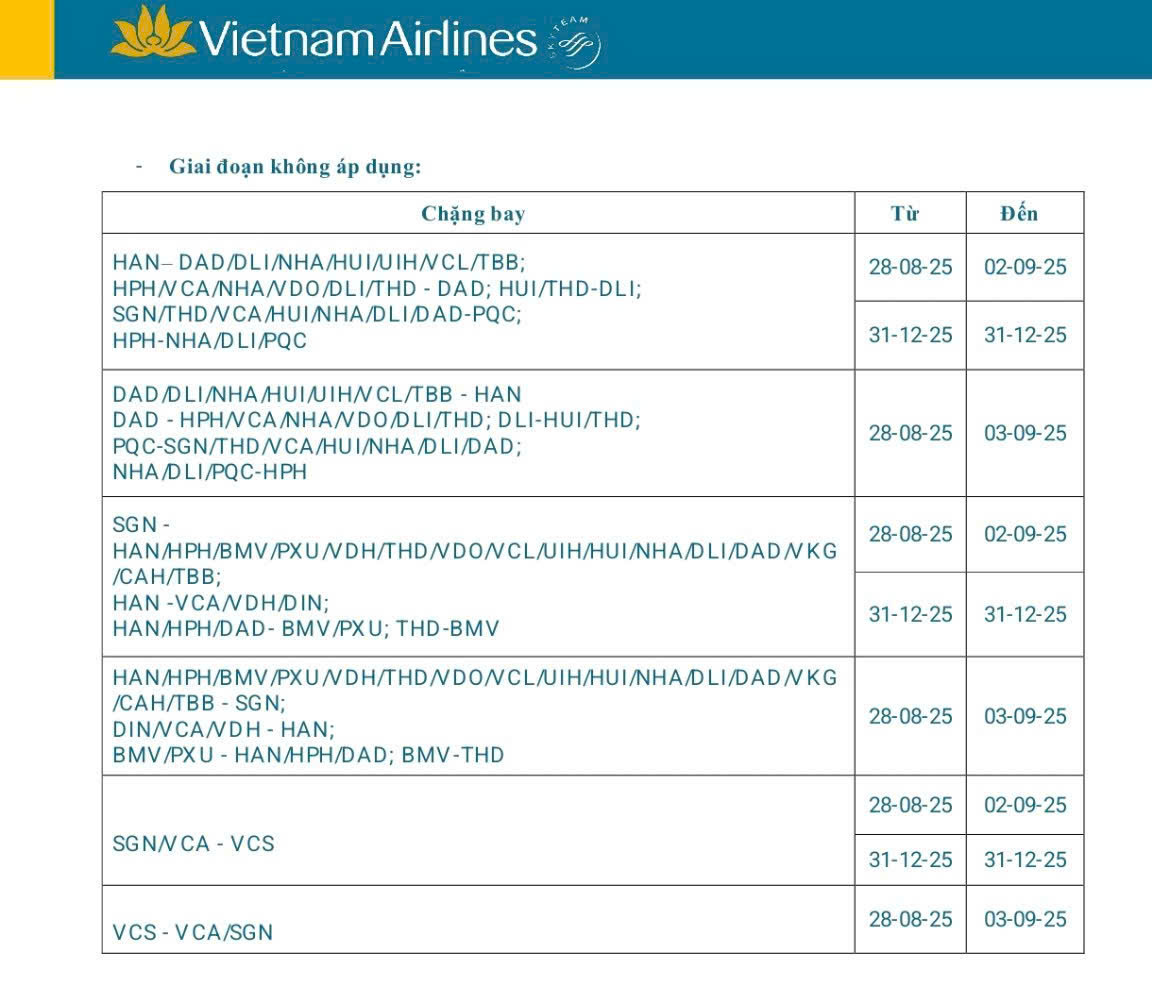The image size is (1152, 987).
Task: Click the SkyTeam emblem icon
Action: [575, 43]
